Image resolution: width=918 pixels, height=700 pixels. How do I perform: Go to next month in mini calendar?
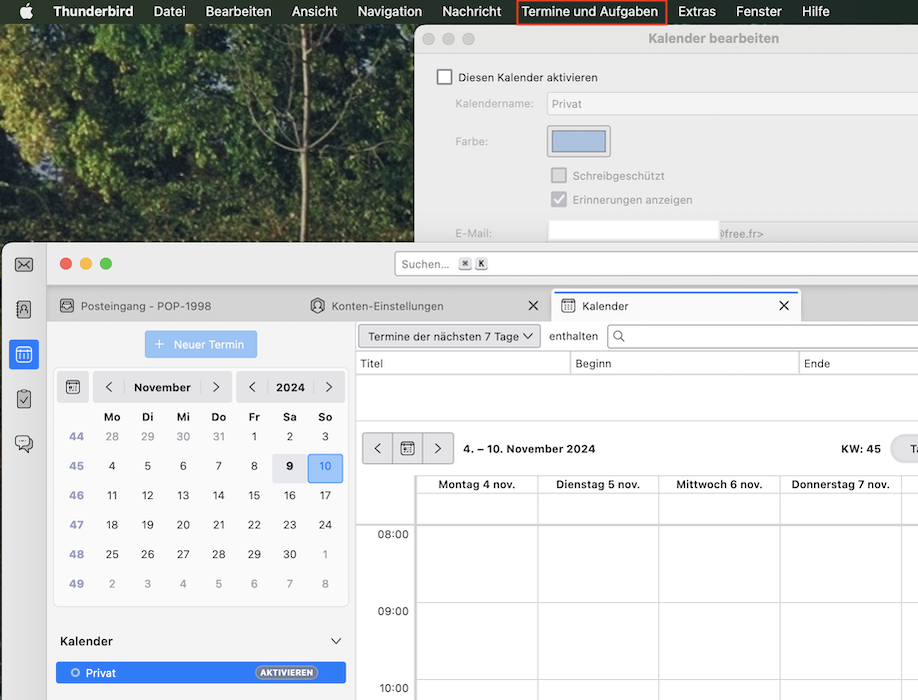coord(216,387)
